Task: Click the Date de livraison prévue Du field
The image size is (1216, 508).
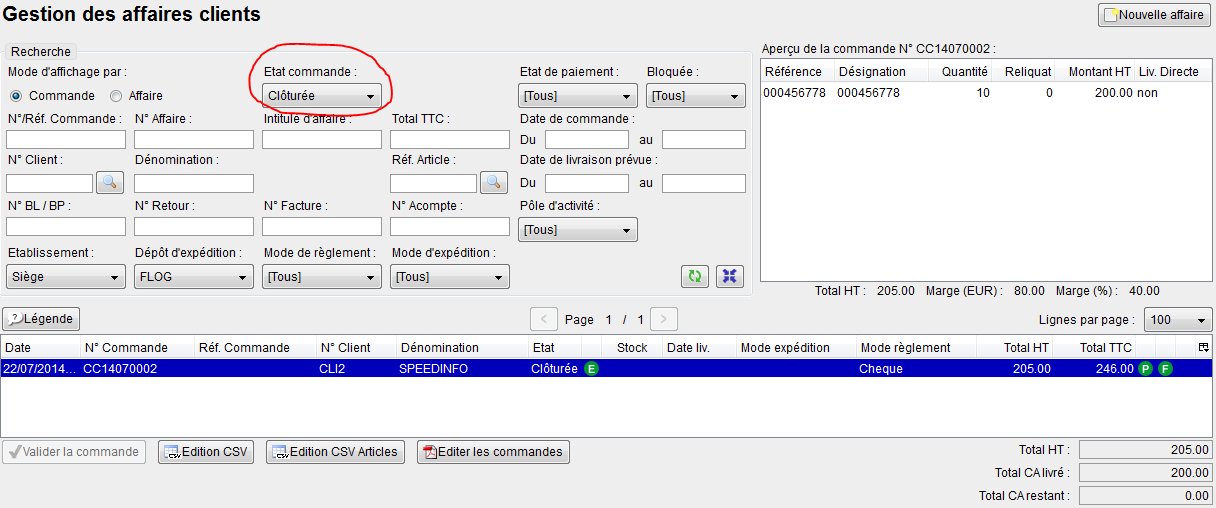Action: tap(587, 183)
